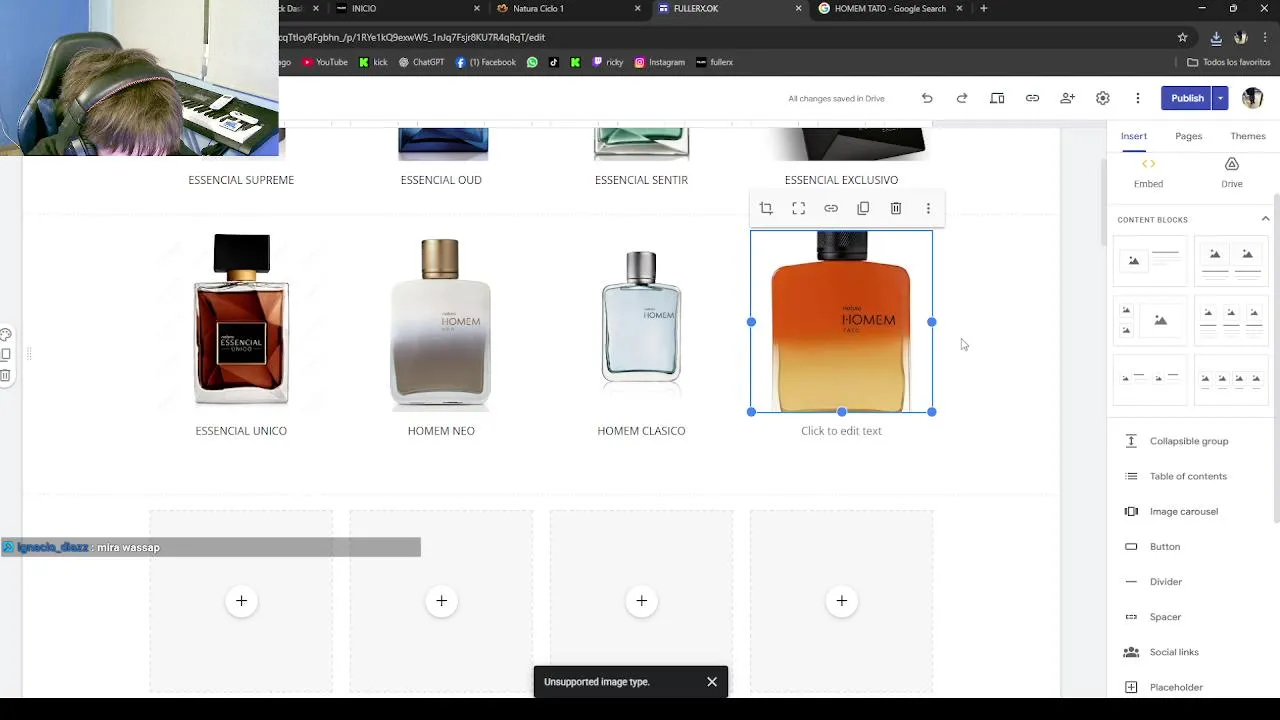Collapse the Content Blocks section
1280x720 pixels.
coord(1265,219)
